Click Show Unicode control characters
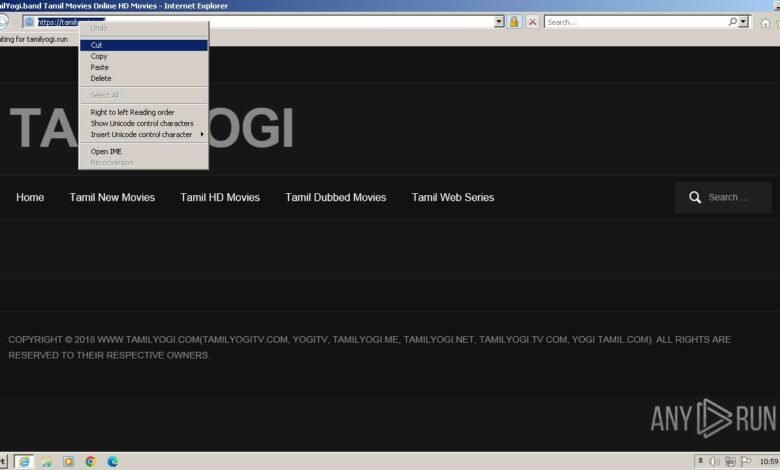 pos(144,123)
